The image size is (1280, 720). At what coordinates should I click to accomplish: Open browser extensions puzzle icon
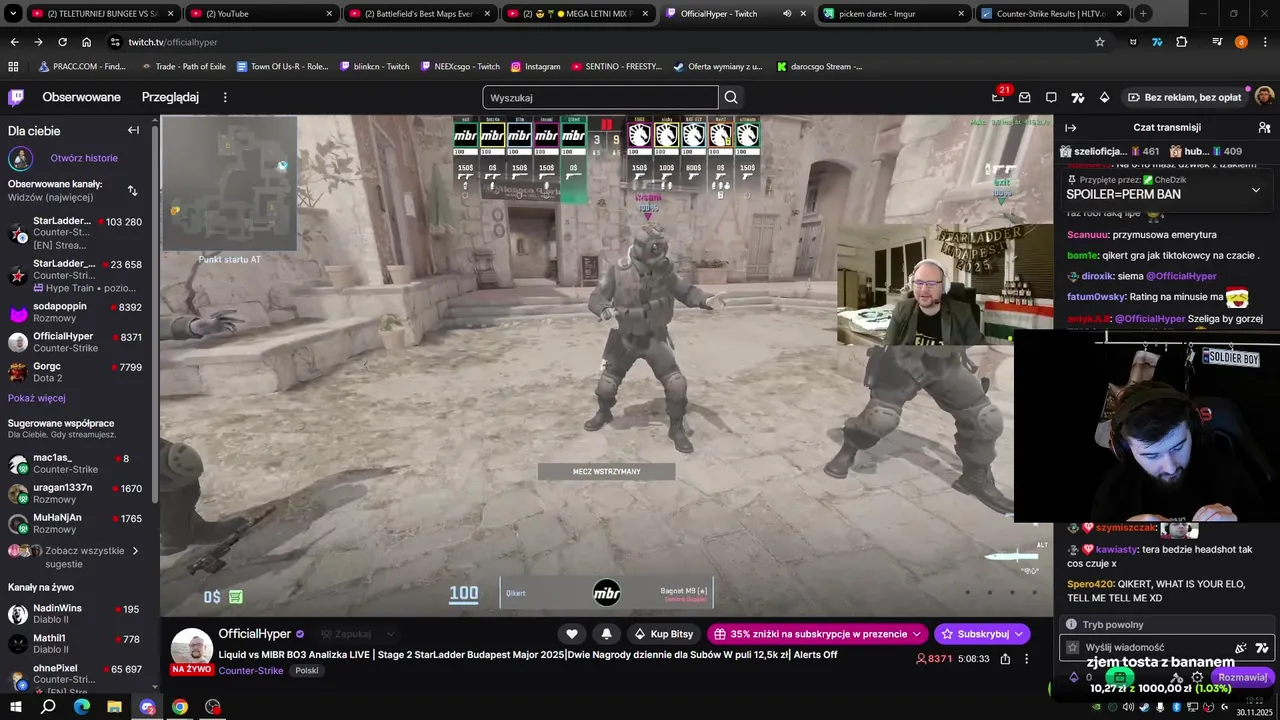point(1182,42)
